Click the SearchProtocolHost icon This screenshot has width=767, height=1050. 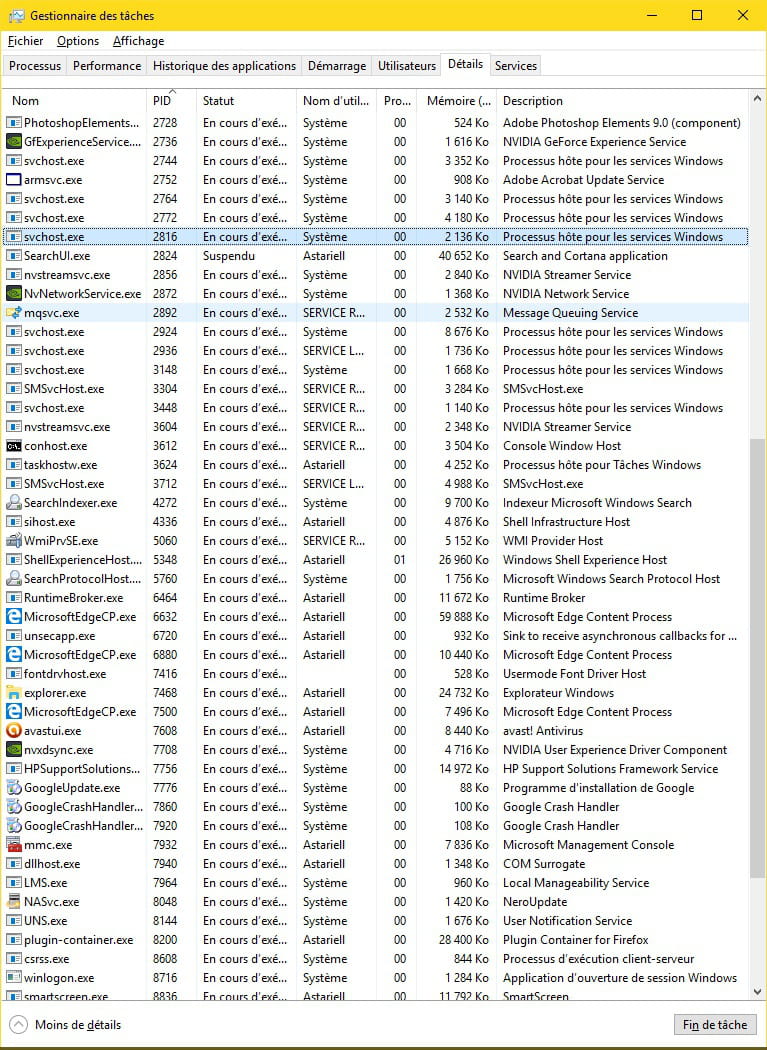(x=13, y=579)
